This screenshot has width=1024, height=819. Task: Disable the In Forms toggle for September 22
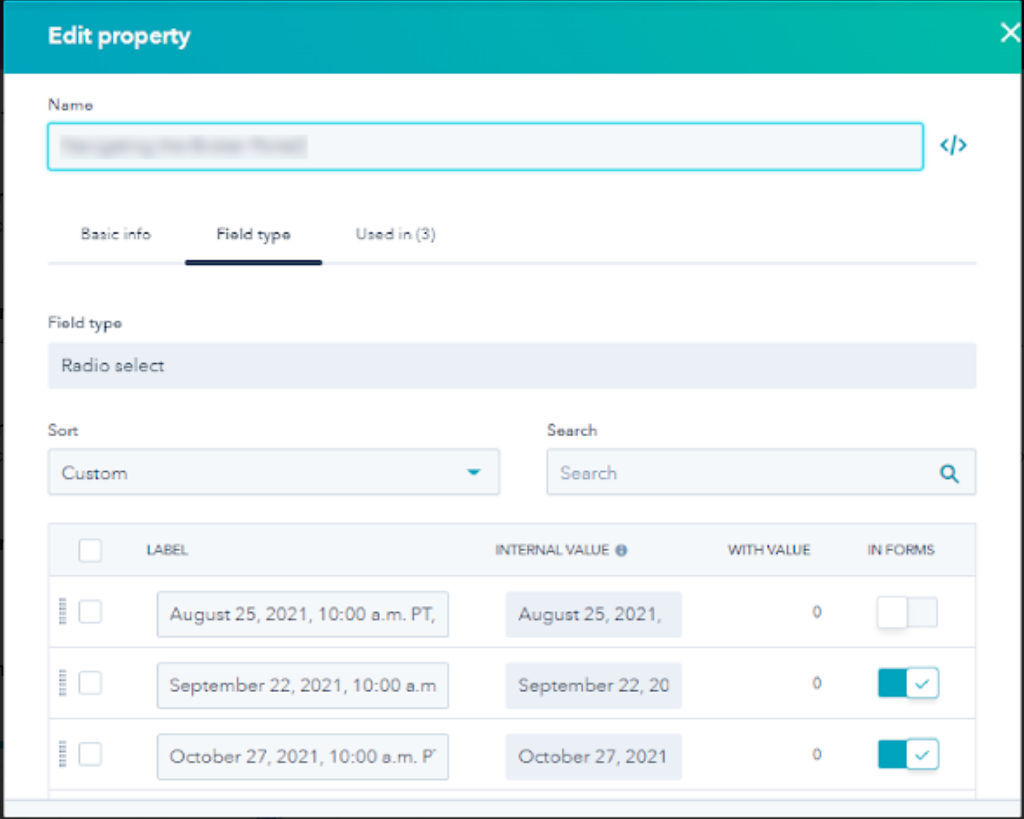(x=907, y=684)
